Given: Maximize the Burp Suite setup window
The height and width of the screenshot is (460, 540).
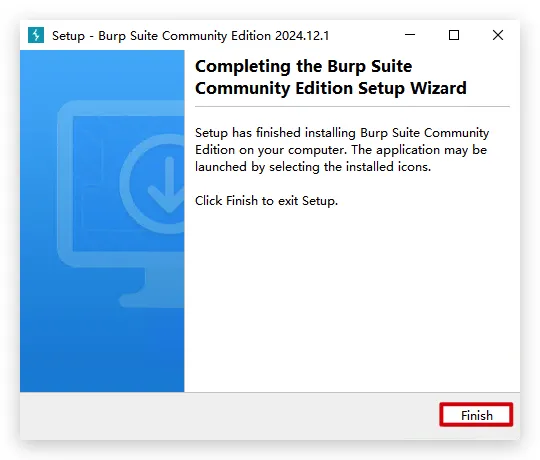Looking at the screenshot, I should tap(454, 35).
